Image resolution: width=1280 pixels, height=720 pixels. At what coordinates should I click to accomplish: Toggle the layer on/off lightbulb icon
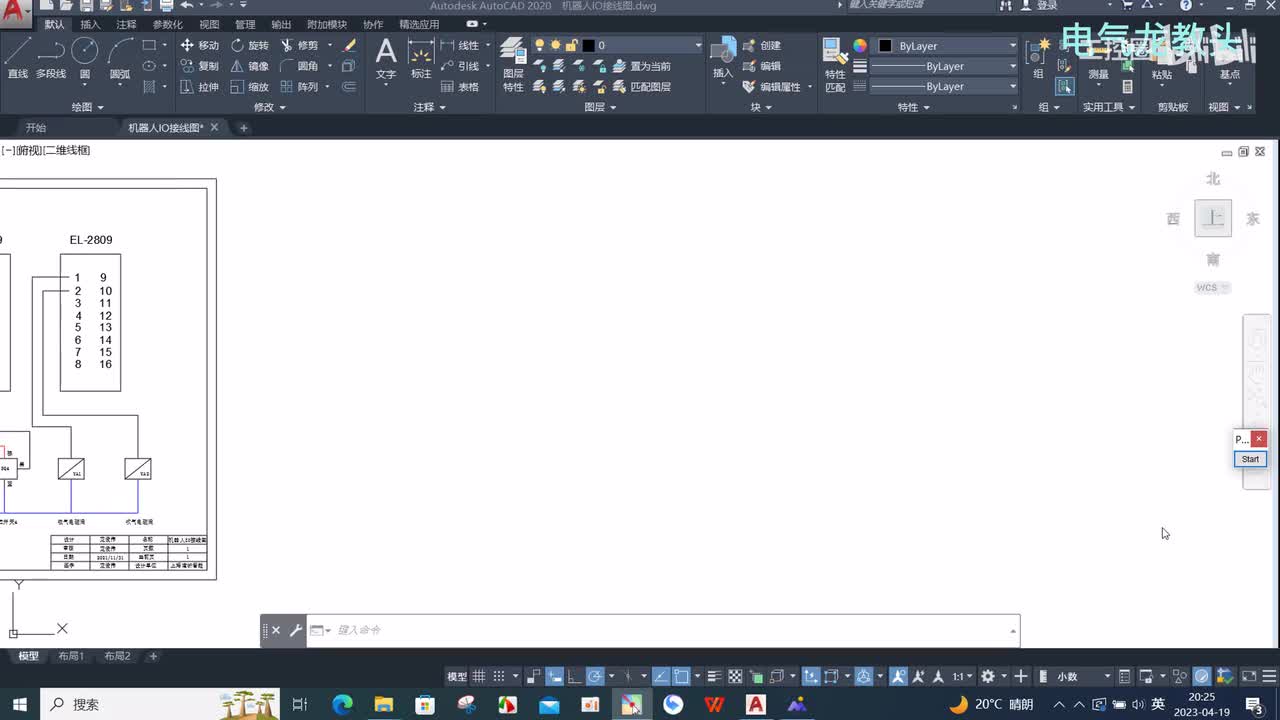pyautogui.click(x=540, y=45)
